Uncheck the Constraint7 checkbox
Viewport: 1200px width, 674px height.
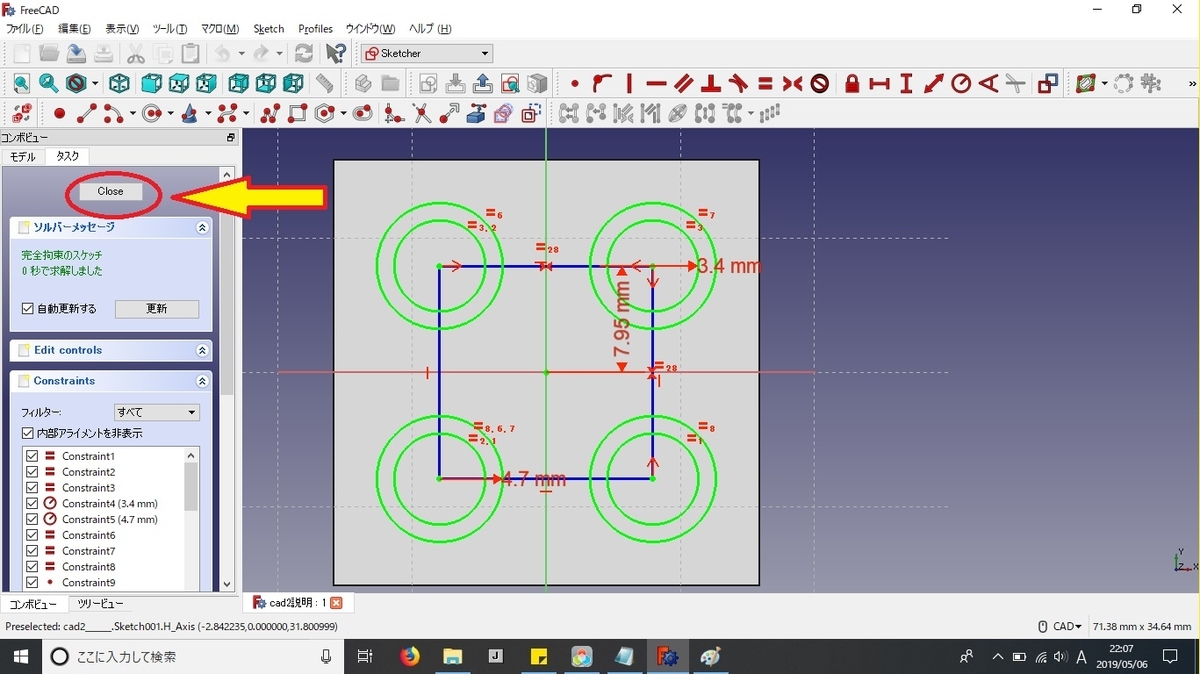[x=32, y=551]
